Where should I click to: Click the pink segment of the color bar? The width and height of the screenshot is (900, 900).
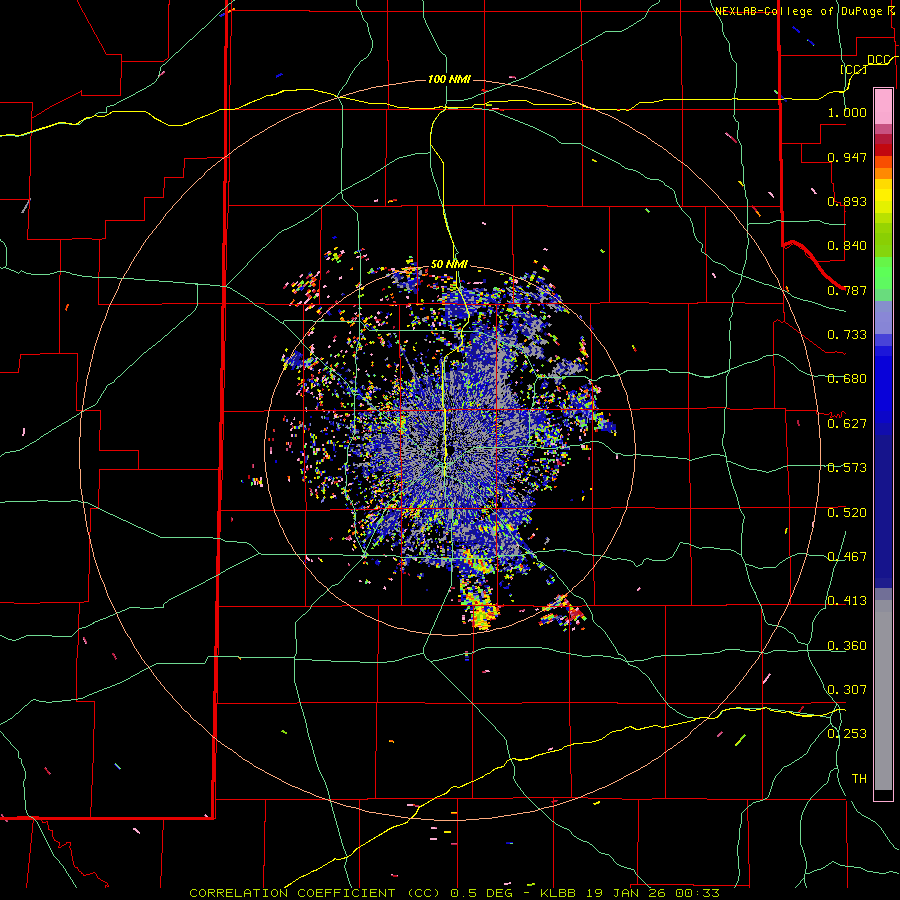click(x=883, y=107)
